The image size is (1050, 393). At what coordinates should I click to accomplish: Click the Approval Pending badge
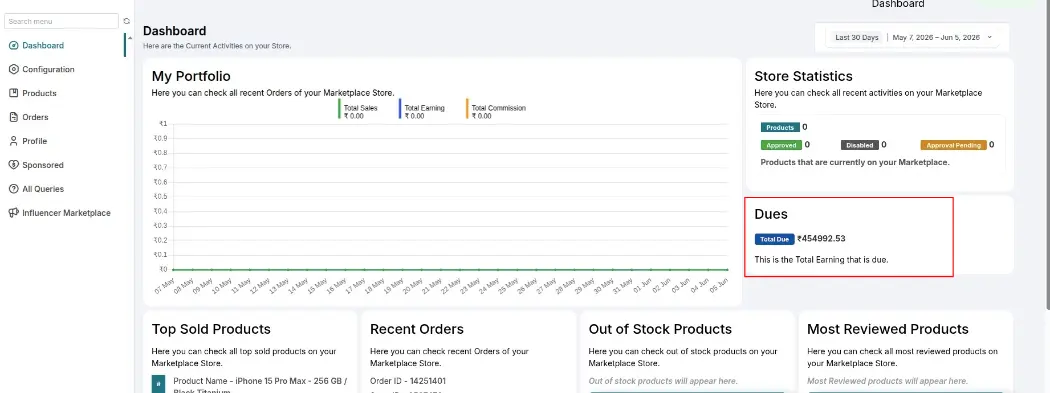[954, 145]
